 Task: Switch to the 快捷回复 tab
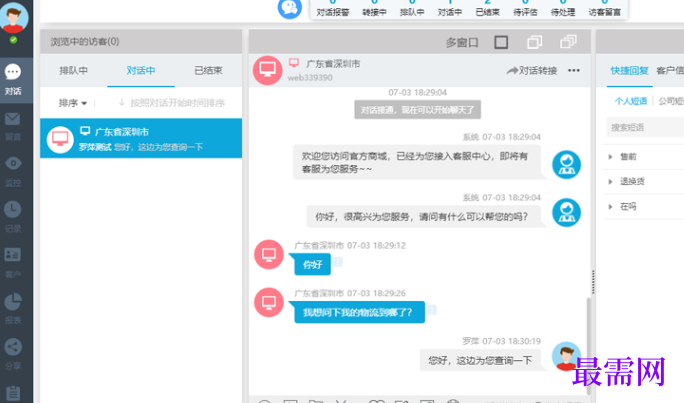tap(629, 71)
